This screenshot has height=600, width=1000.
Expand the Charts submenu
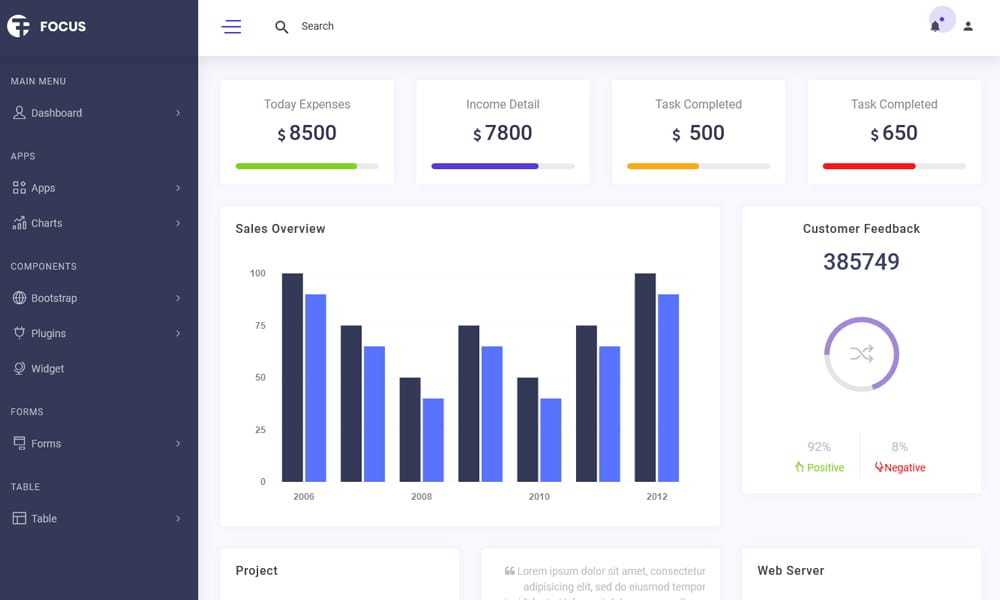181,223
